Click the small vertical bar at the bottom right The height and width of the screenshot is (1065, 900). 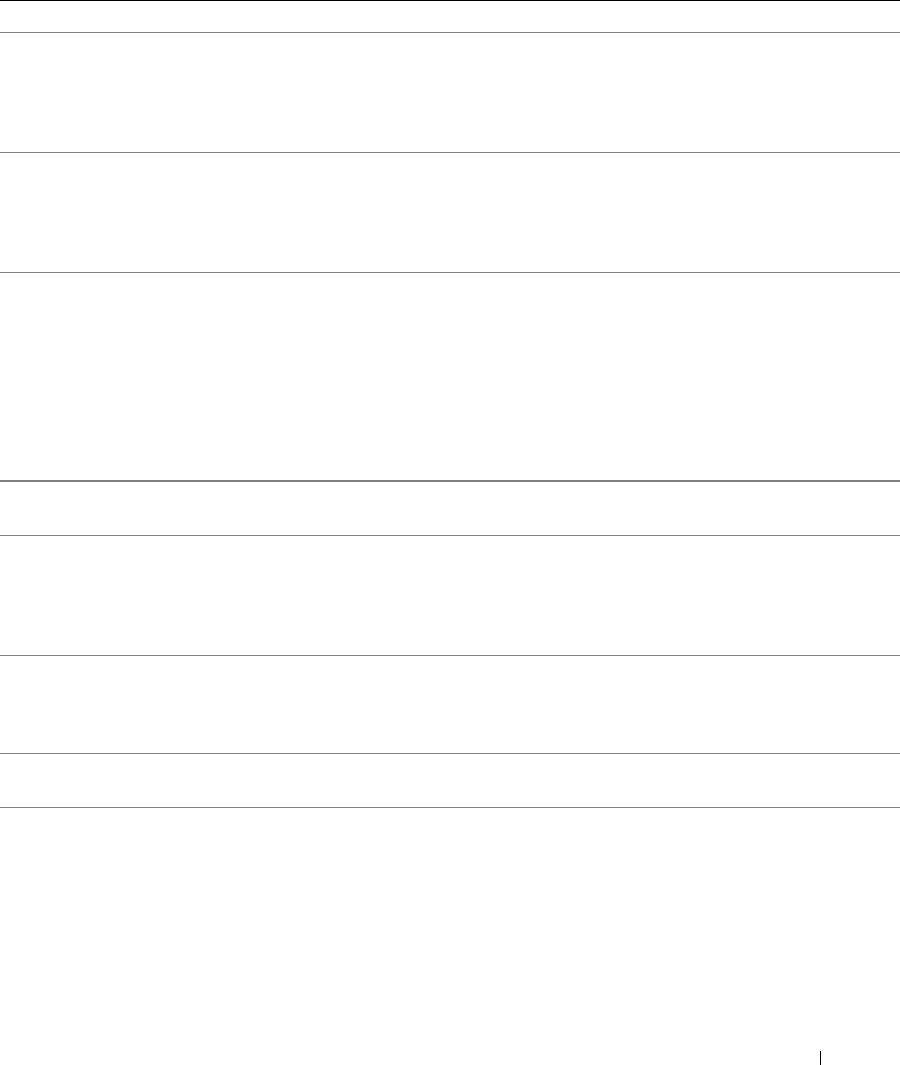[x=821, y=1058]
